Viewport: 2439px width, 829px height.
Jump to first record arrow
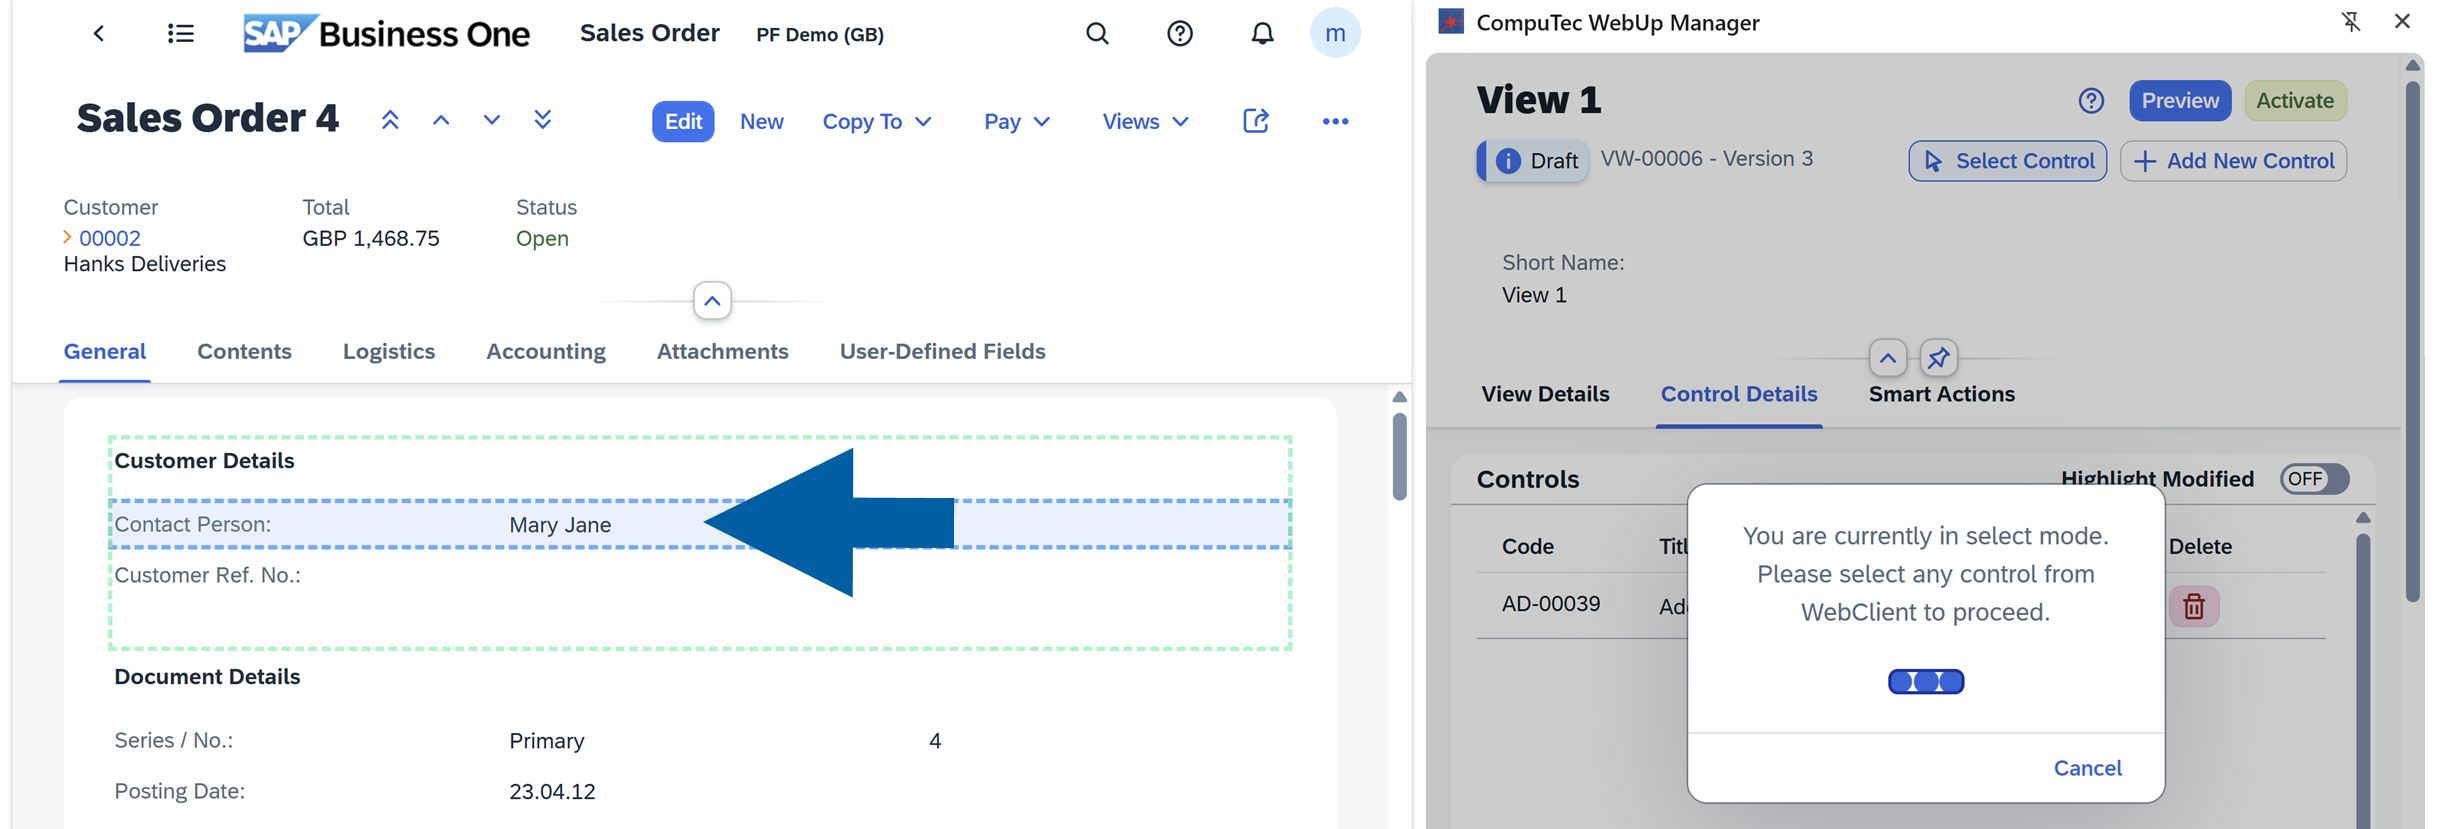point(390,121)
